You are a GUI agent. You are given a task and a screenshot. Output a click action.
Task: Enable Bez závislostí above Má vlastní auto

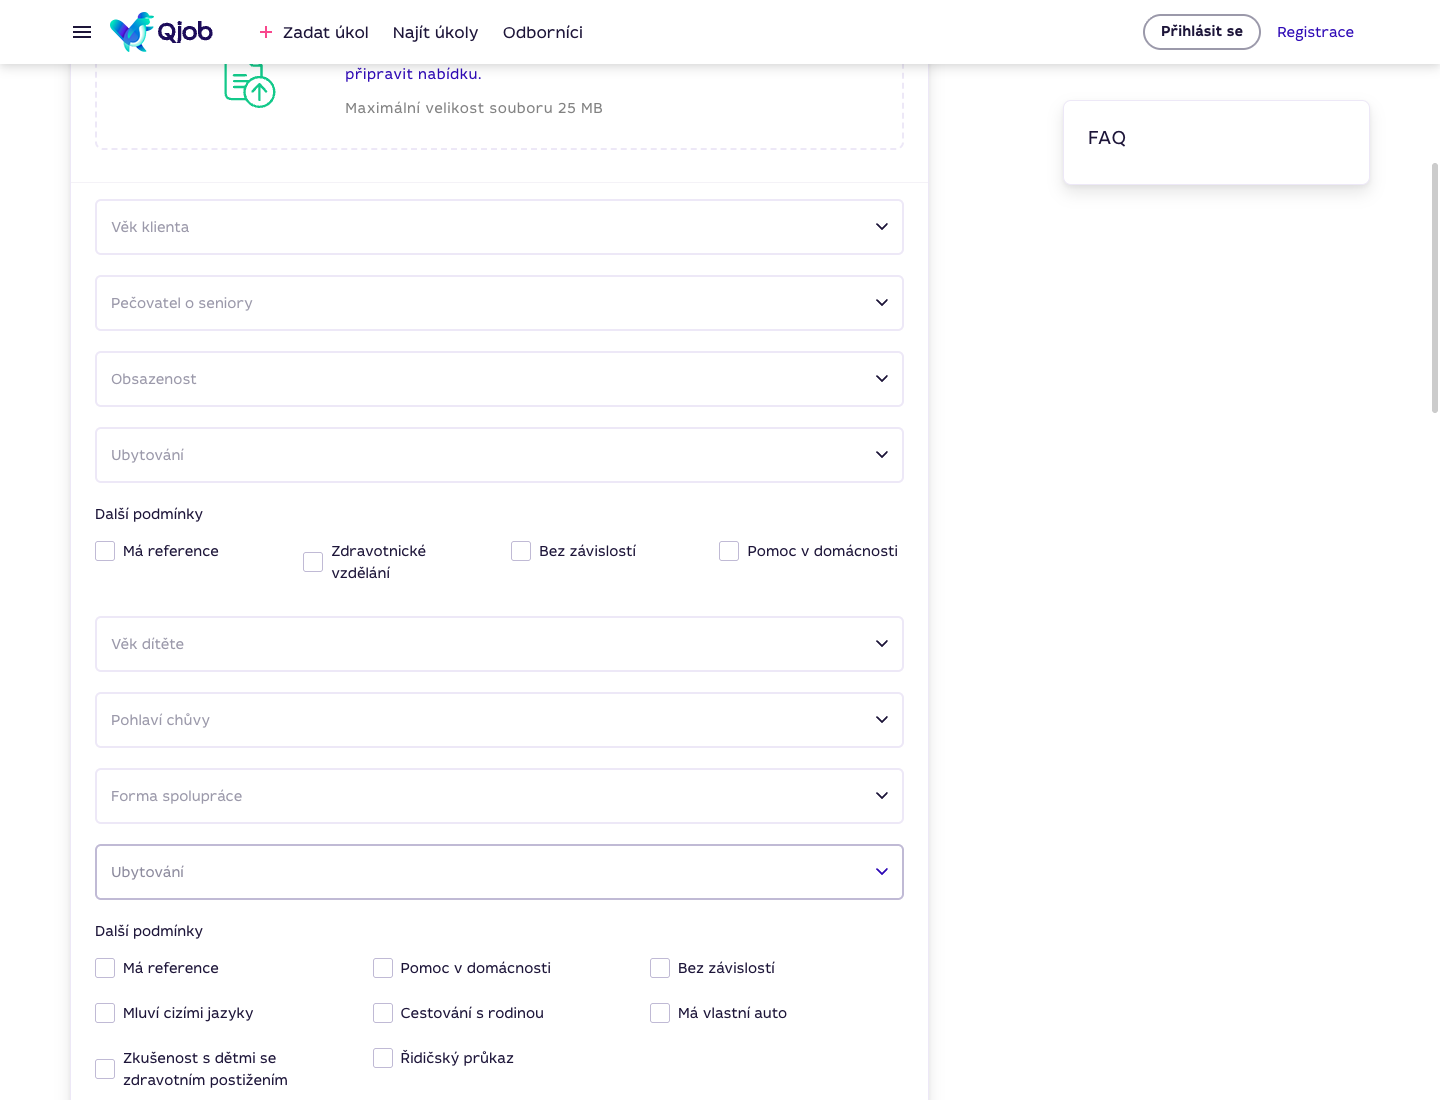click(660, 968)
